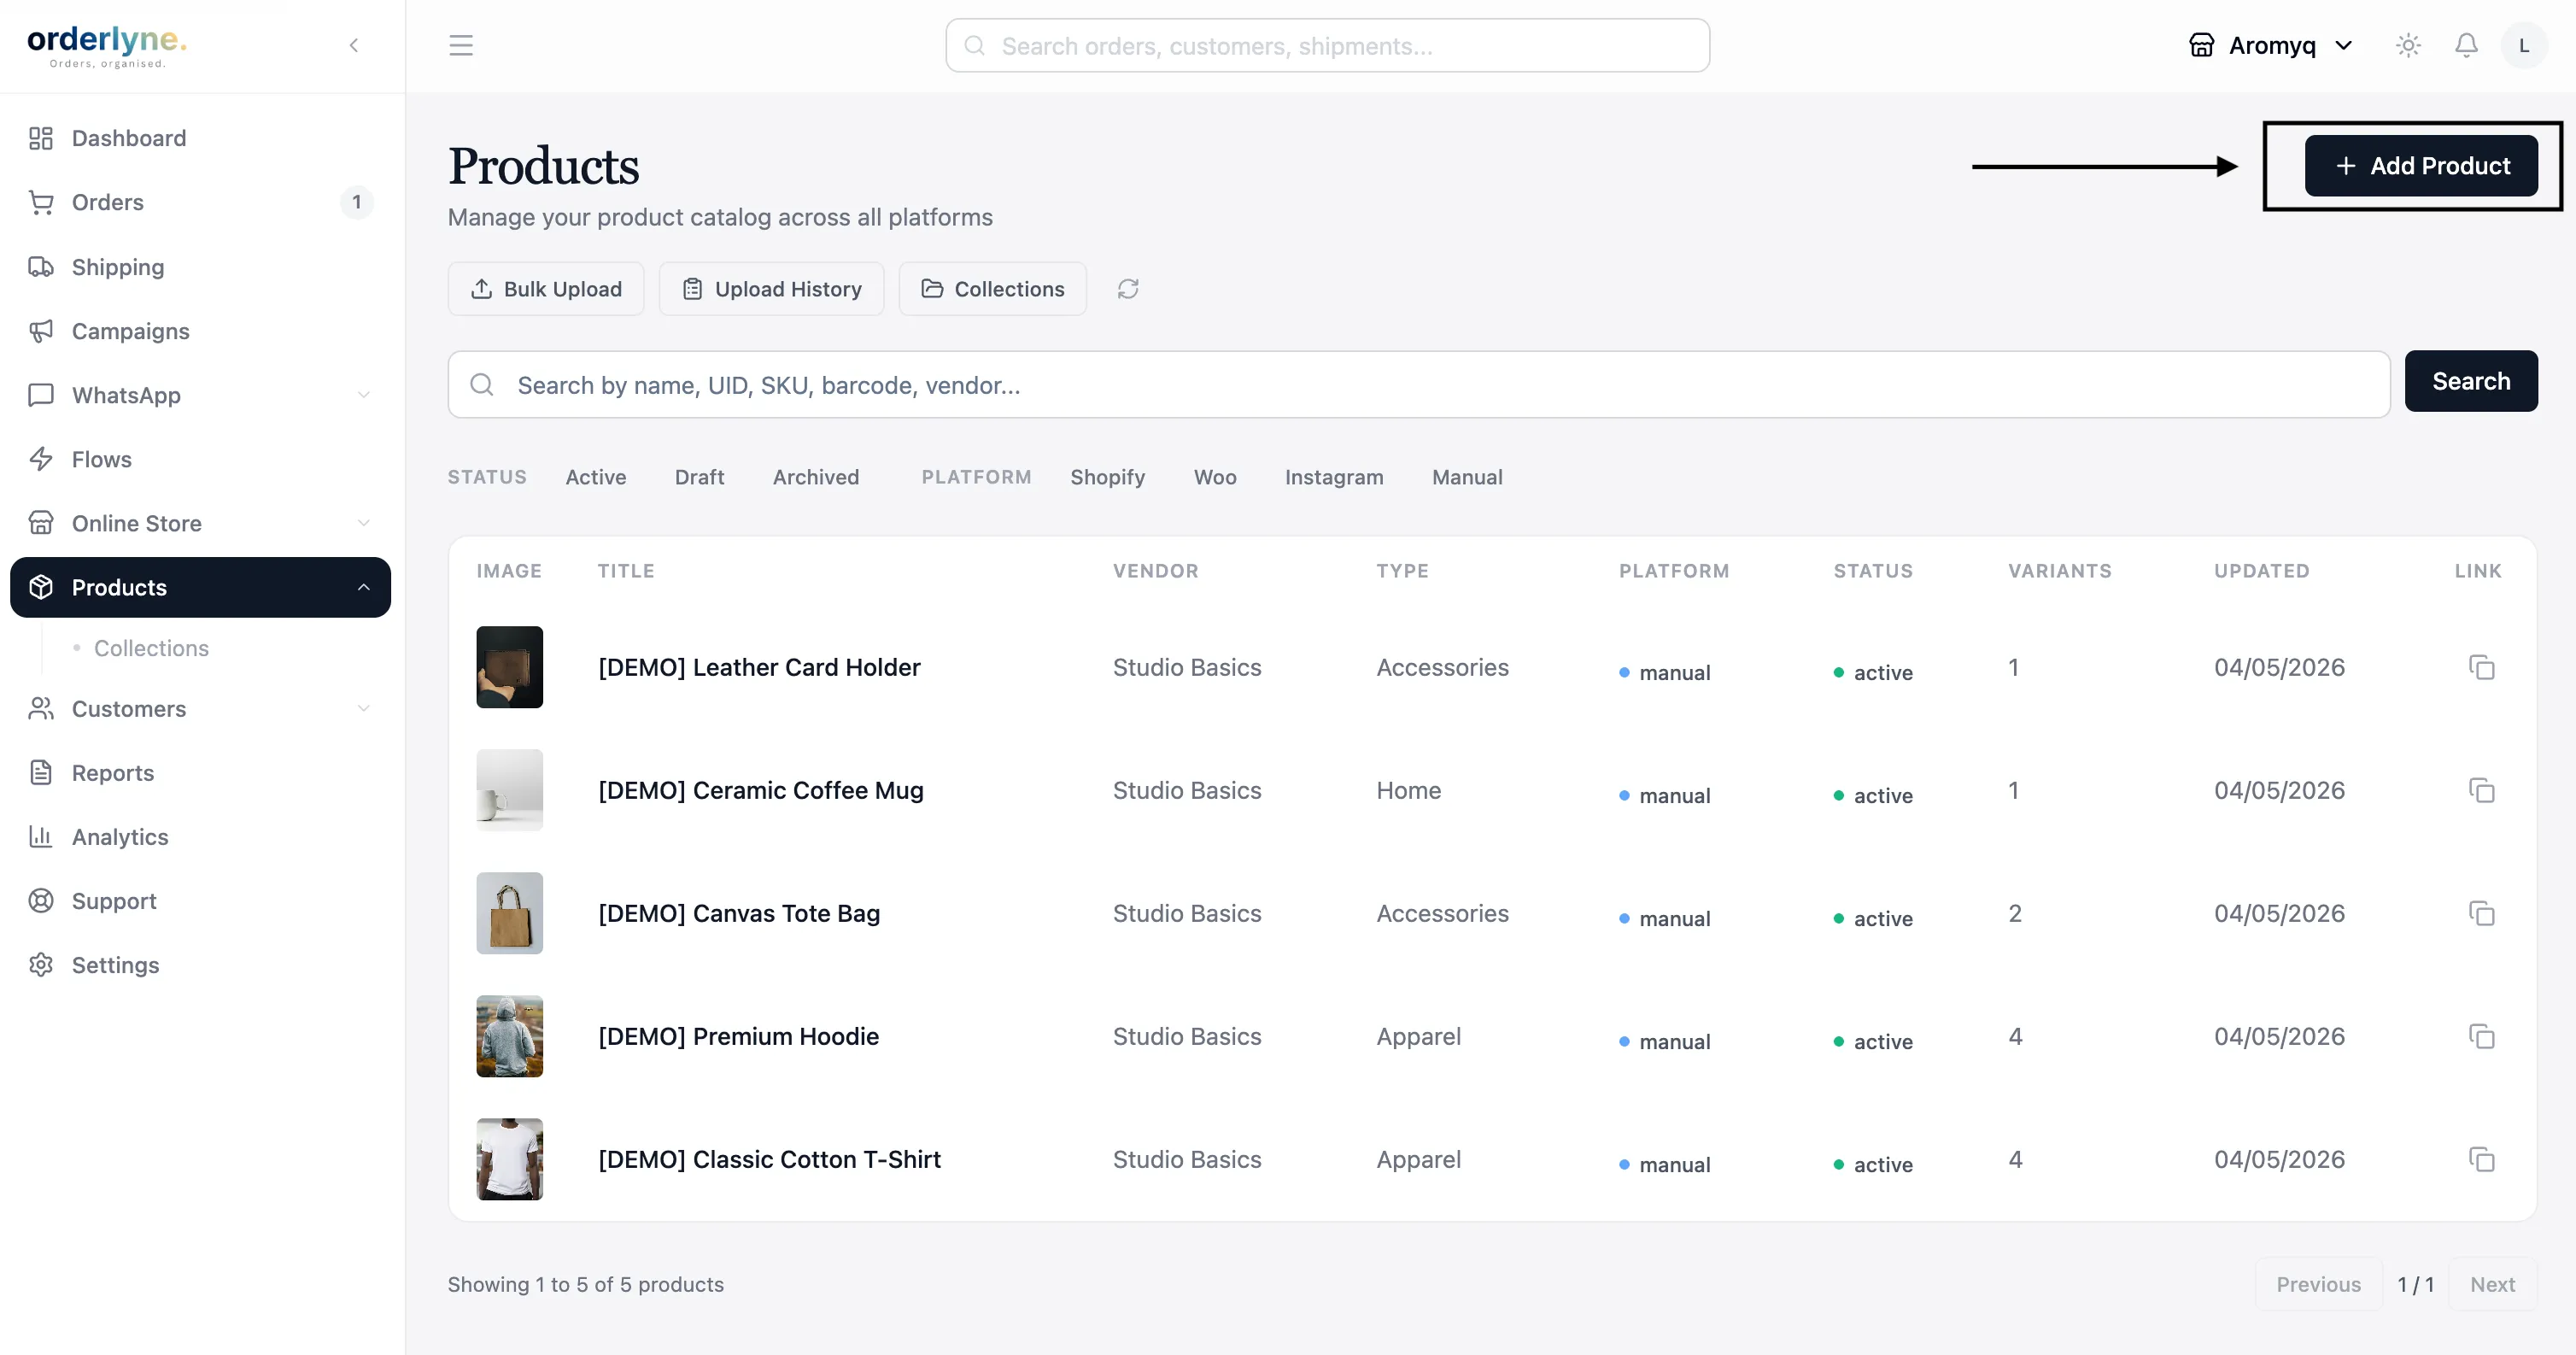Open Shipping section

pyautogui.click(x=200, y=267)
